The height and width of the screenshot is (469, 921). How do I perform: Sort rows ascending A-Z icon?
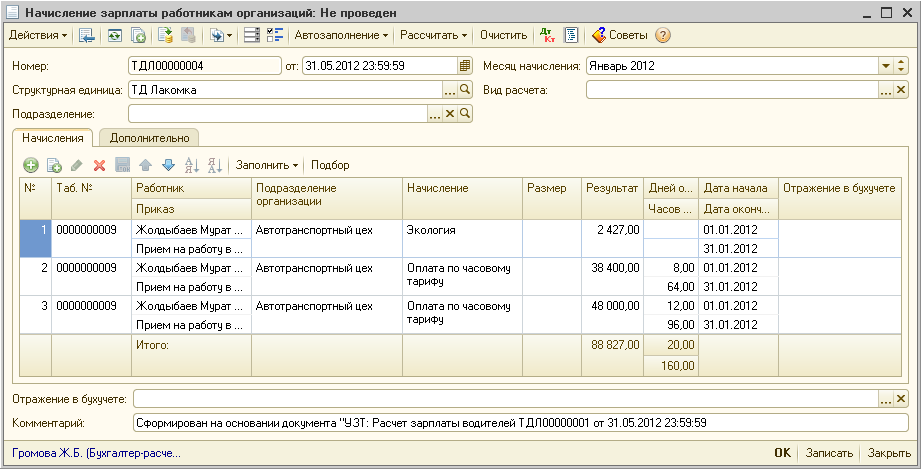(x=192, y=165)
